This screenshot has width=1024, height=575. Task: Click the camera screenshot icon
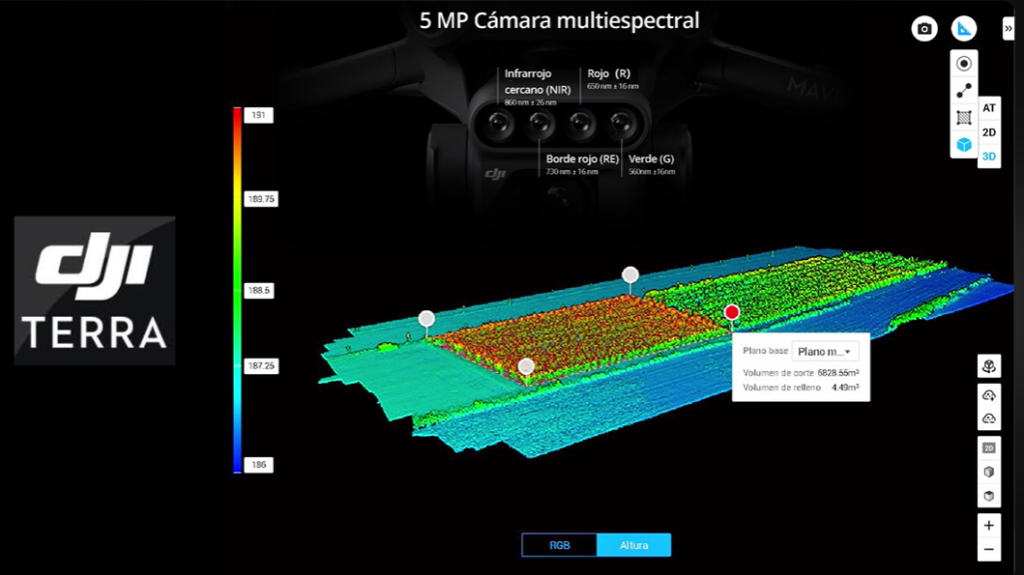924,29
